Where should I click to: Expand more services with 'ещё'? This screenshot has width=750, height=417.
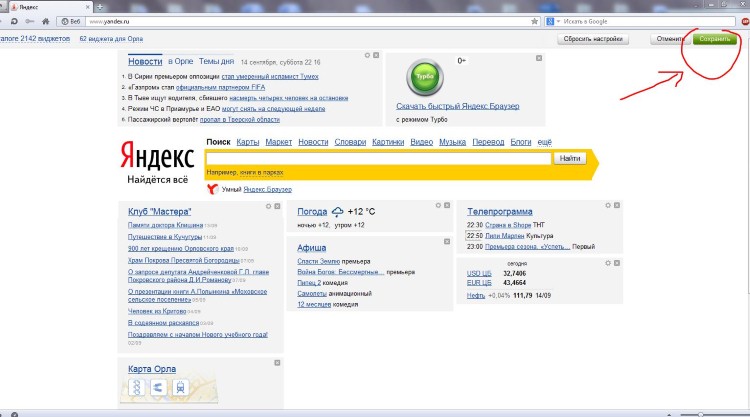[x=544, y=142]
